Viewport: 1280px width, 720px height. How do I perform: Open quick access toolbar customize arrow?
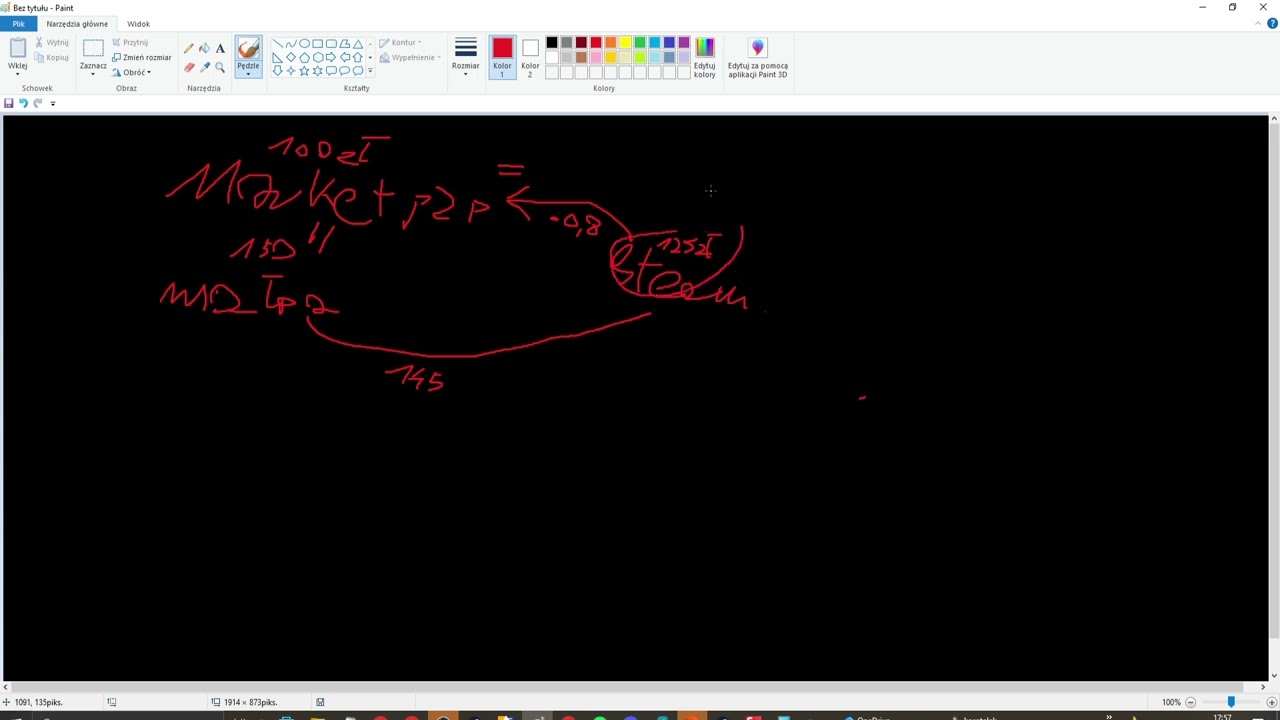pos(53,103)
